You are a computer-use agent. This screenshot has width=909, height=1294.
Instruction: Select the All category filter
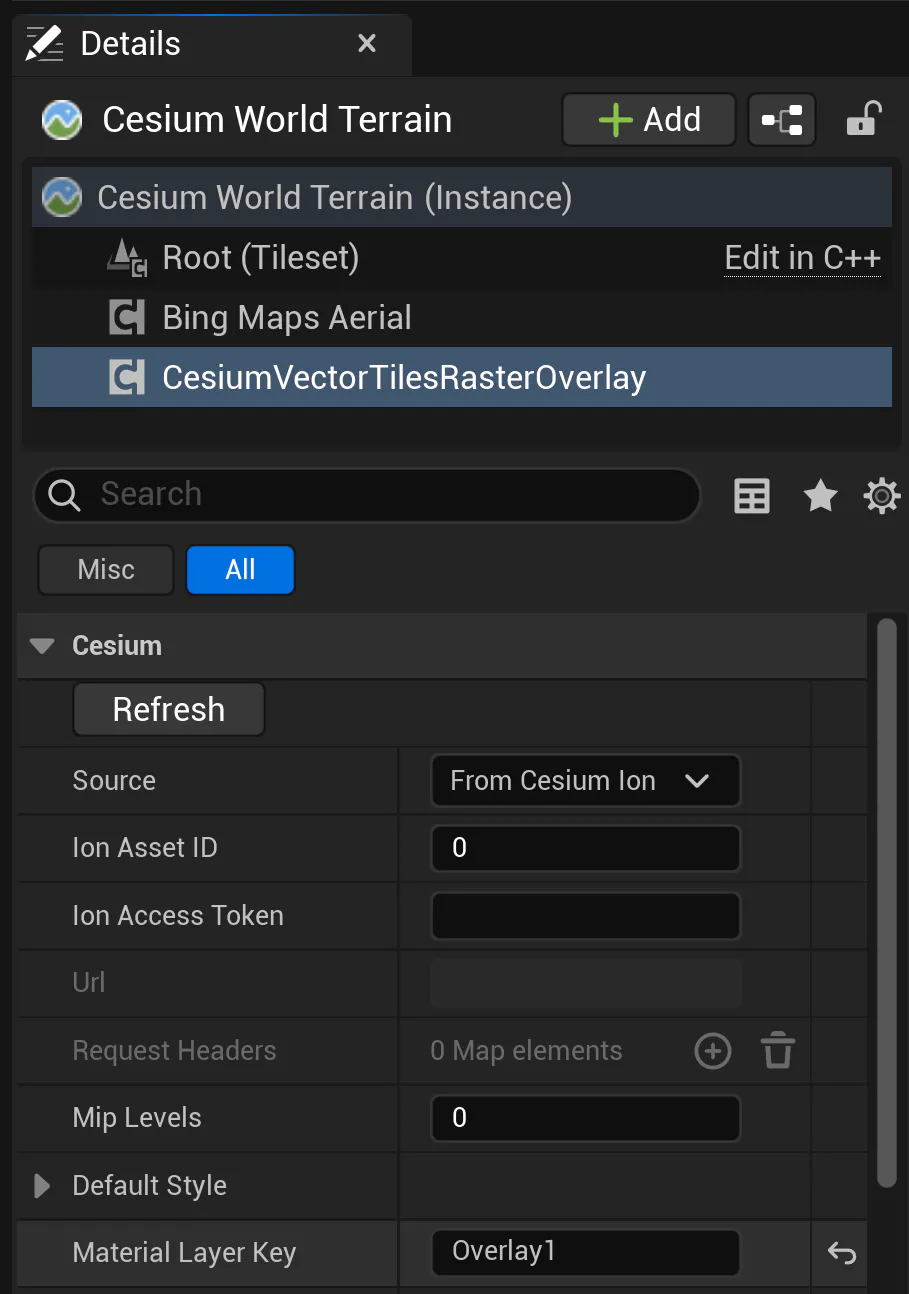240,570
